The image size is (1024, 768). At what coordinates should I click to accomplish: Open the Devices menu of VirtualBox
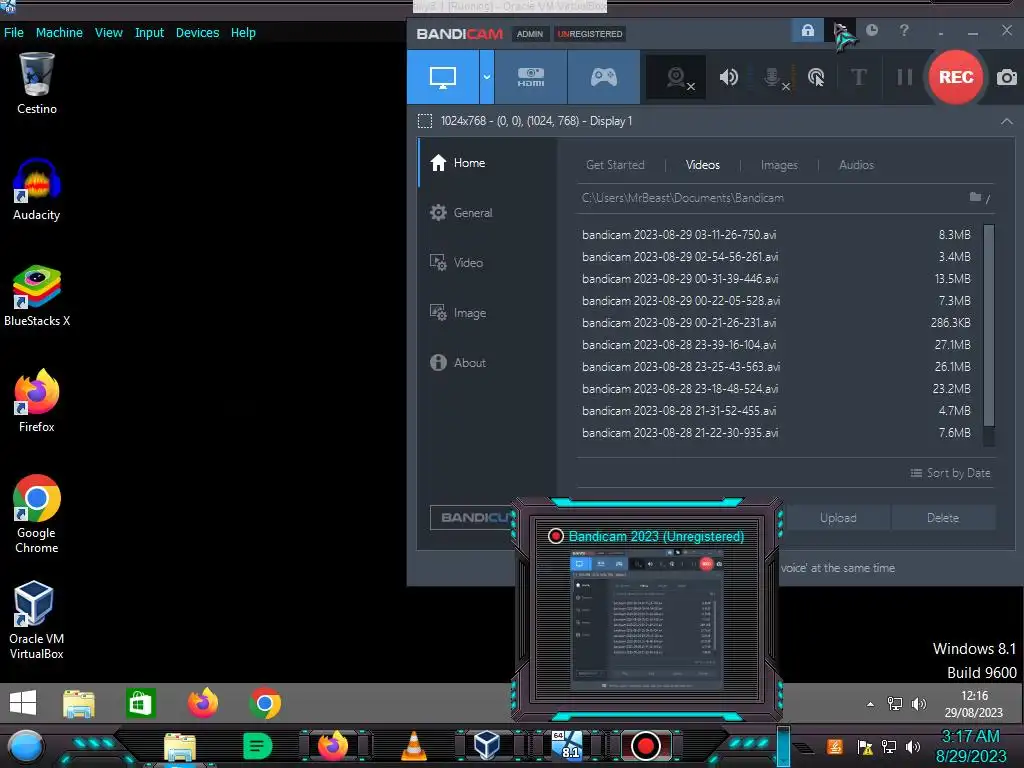[x=197, y=33]
